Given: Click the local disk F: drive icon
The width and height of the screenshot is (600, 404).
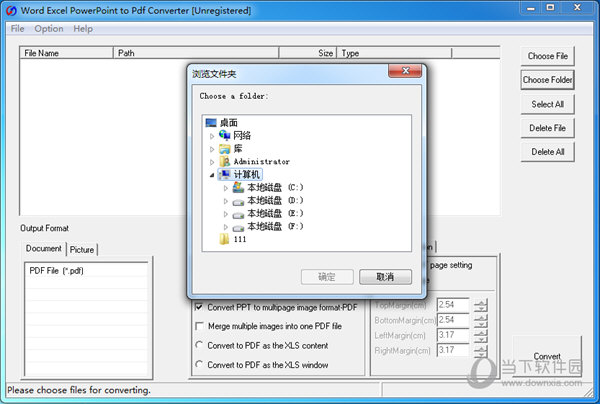Looking at the screenshot, I should (238, 228).
